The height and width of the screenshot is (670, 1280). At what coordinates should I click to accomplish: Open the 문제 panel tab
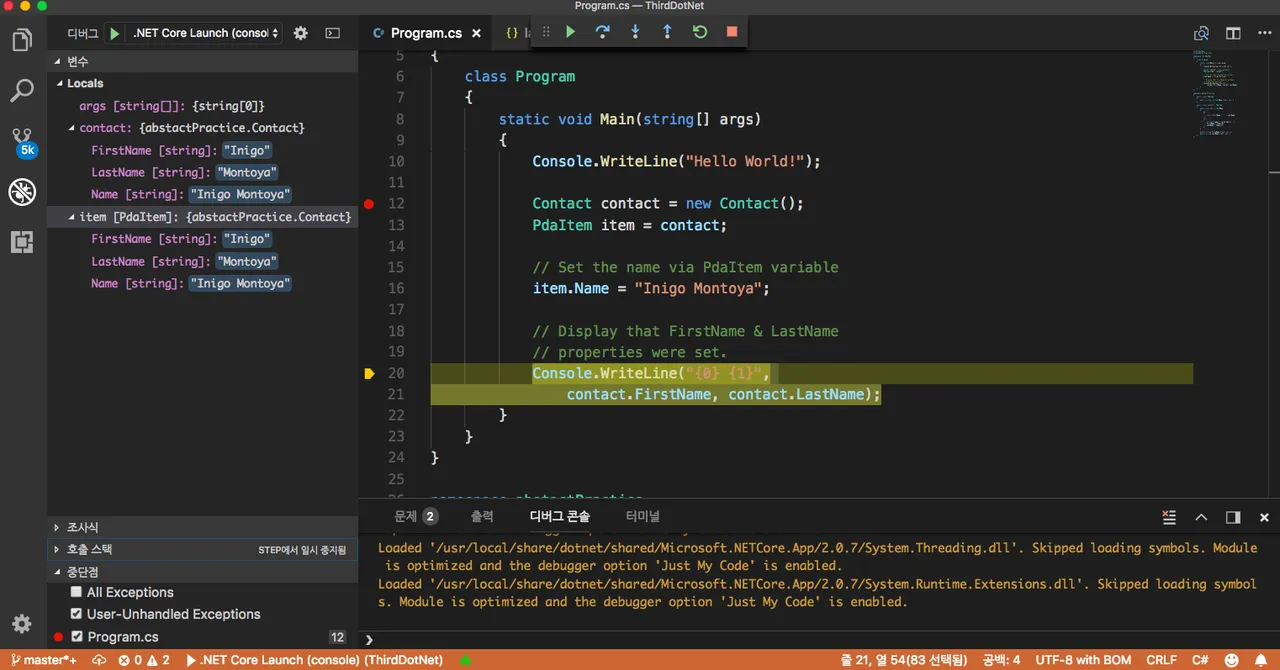click(x=416, y=517)
